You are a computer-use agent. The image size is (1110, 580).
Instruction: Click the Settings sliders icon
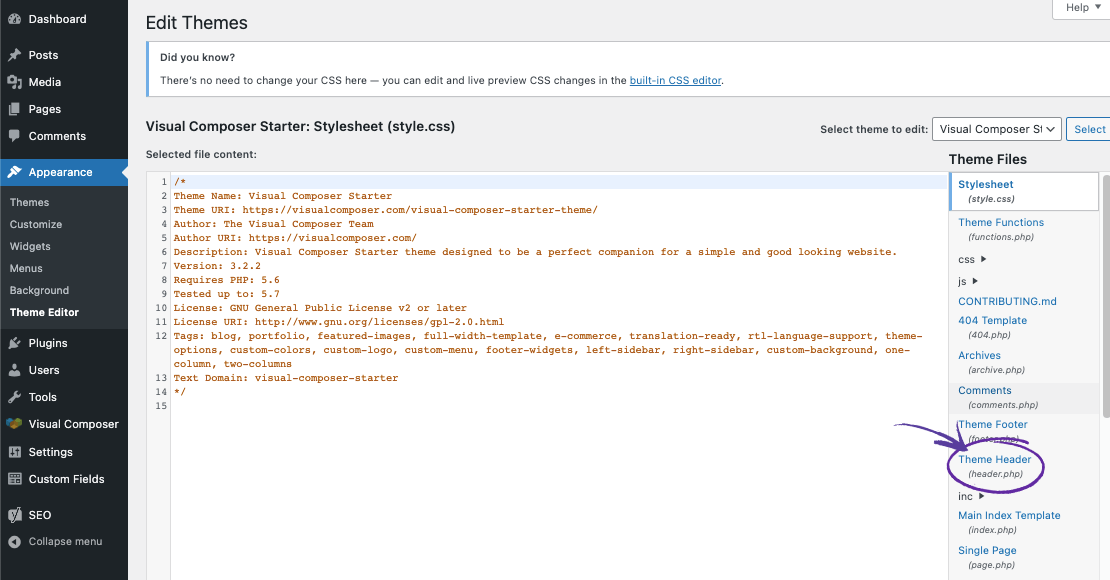tap(14, 452)
